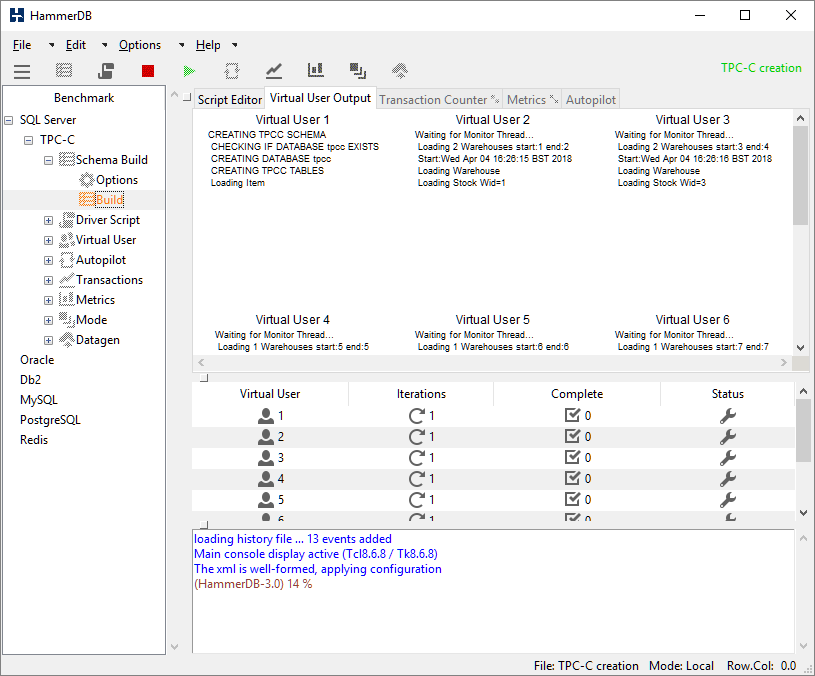Expand the Driver Script tree node
Viewport: 815px width, 676px height.
pyautogui.click(x=48, y=220)
